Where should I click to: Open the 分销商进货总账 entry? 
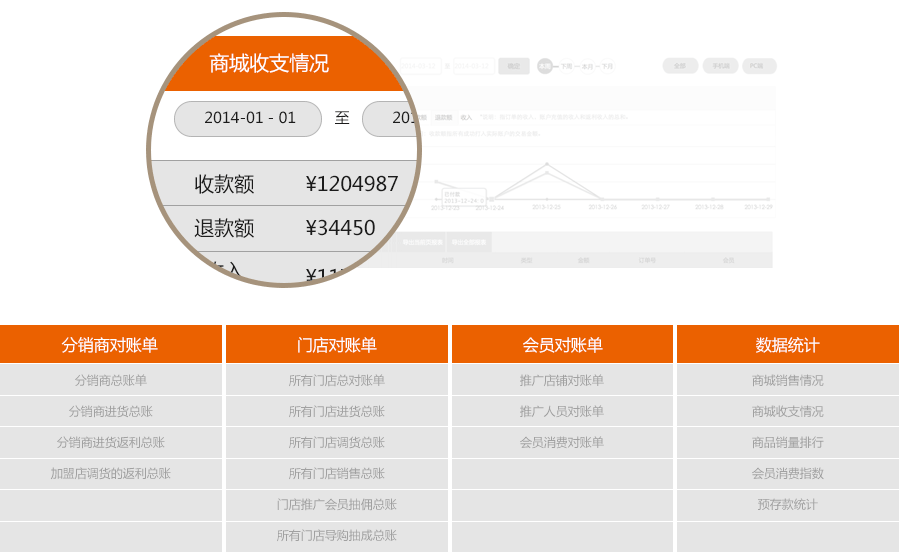(x=110, y=411)
